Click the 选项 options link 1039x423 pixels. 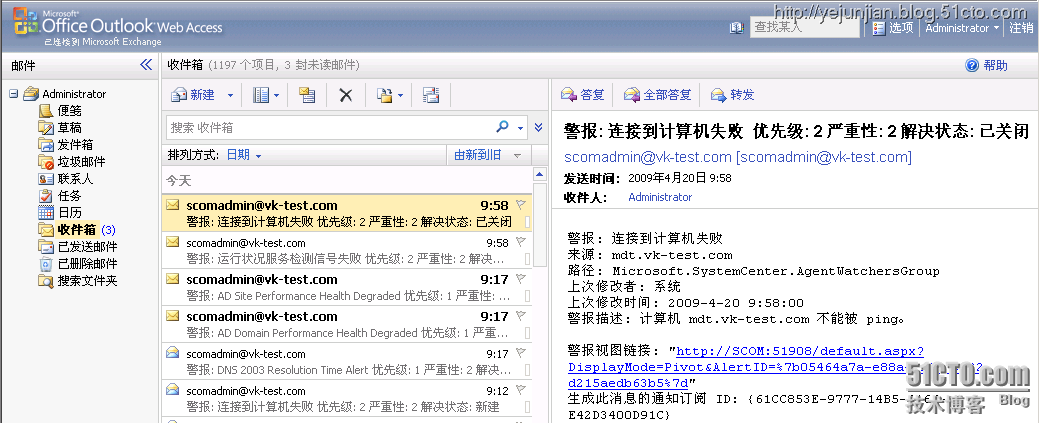[x=901, y=28]
